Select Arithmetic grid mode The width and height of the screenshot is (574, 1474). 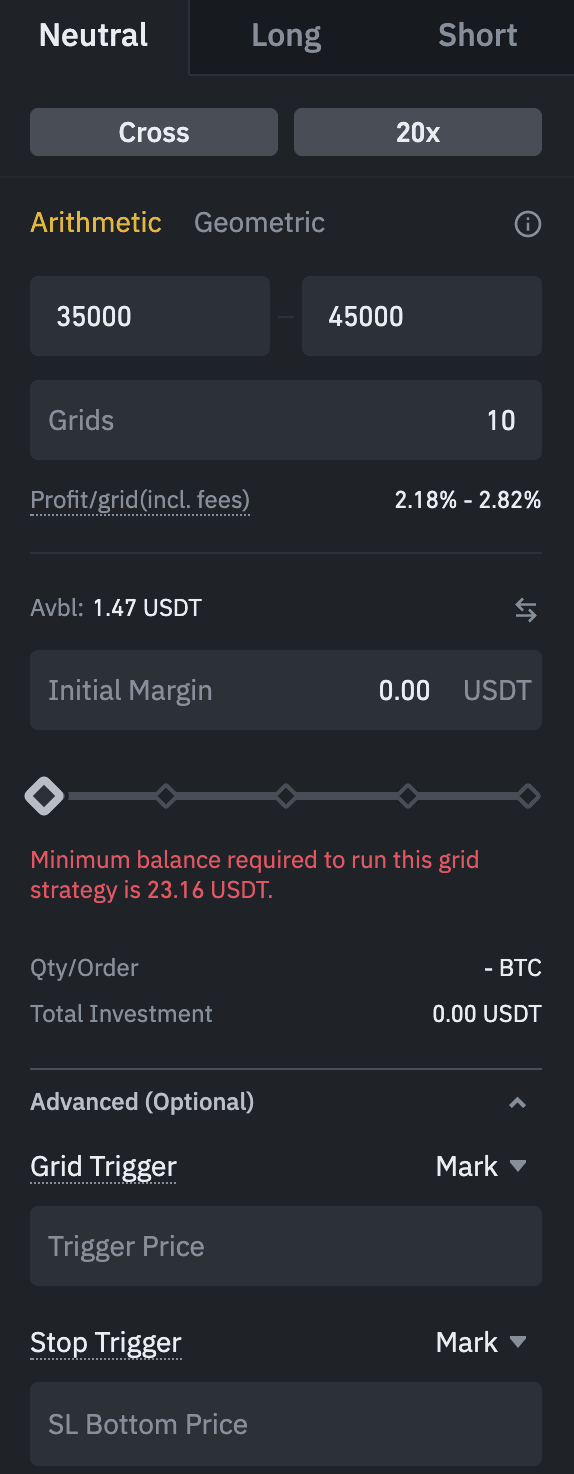96,222
